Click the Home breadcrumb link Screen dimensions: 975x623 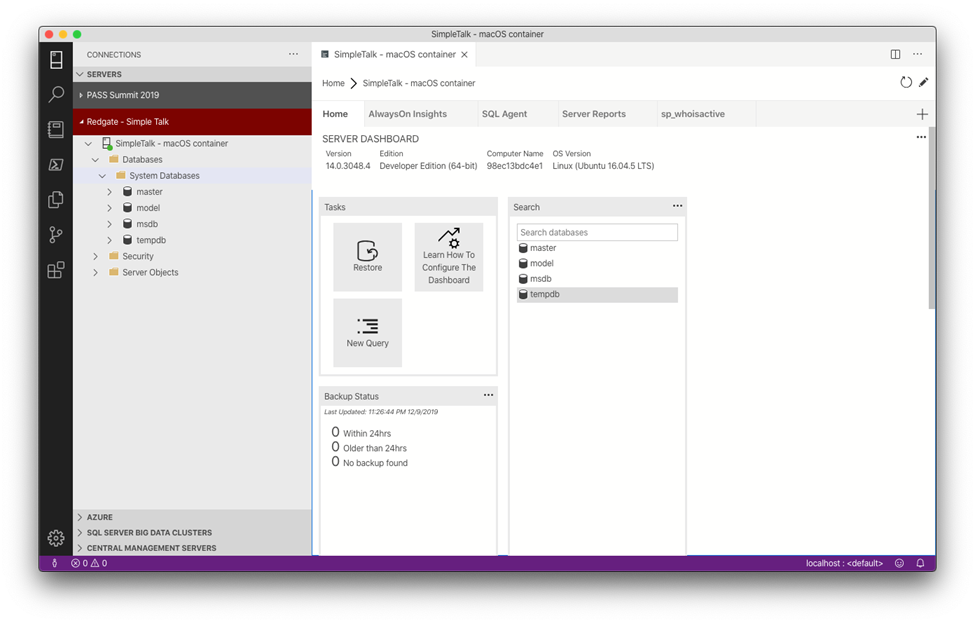pos(333,83)
